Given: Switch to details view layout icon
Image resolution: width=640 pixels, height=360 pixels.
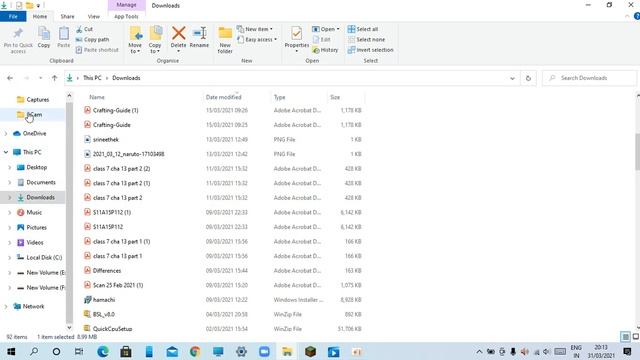Looking at the screenshot, I should coord(625,337).
